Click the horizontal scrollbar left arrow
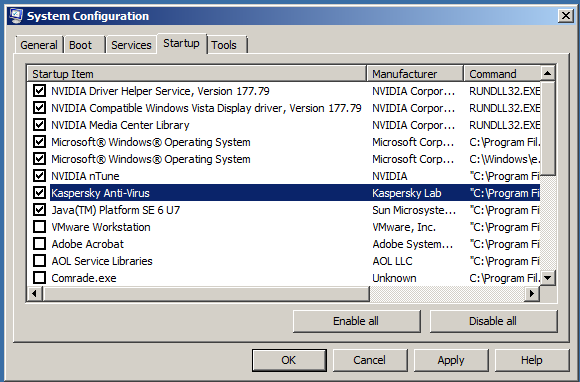The height and width of the screenshot is (382, 580). (35, 294)
